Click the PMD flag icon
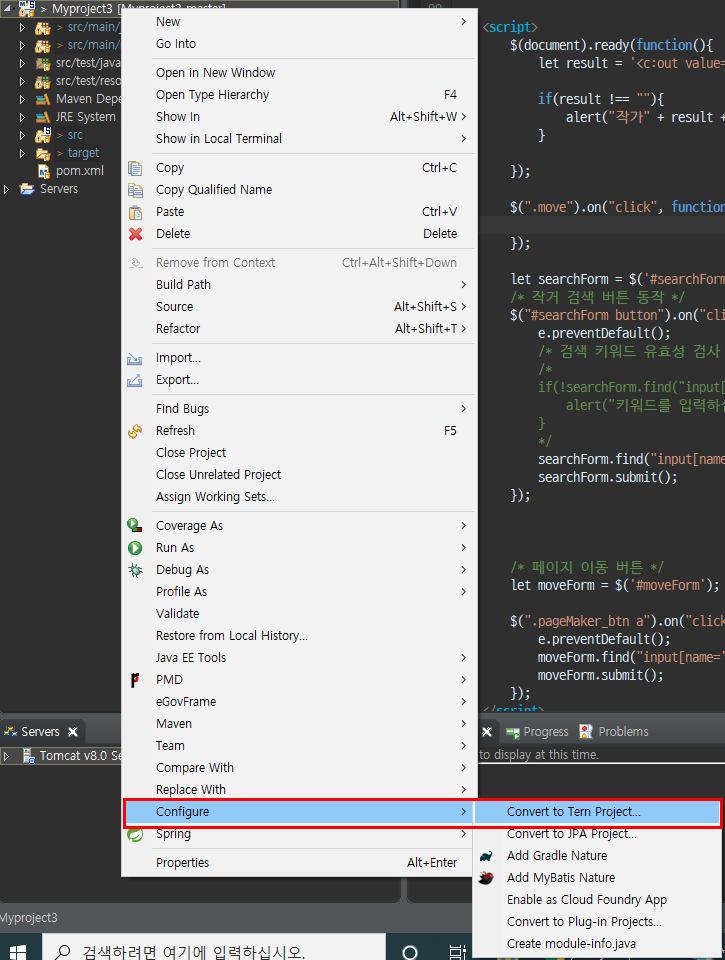Image resolution: width=725 pixels, height=960 pixels. [x=135, y=680]
